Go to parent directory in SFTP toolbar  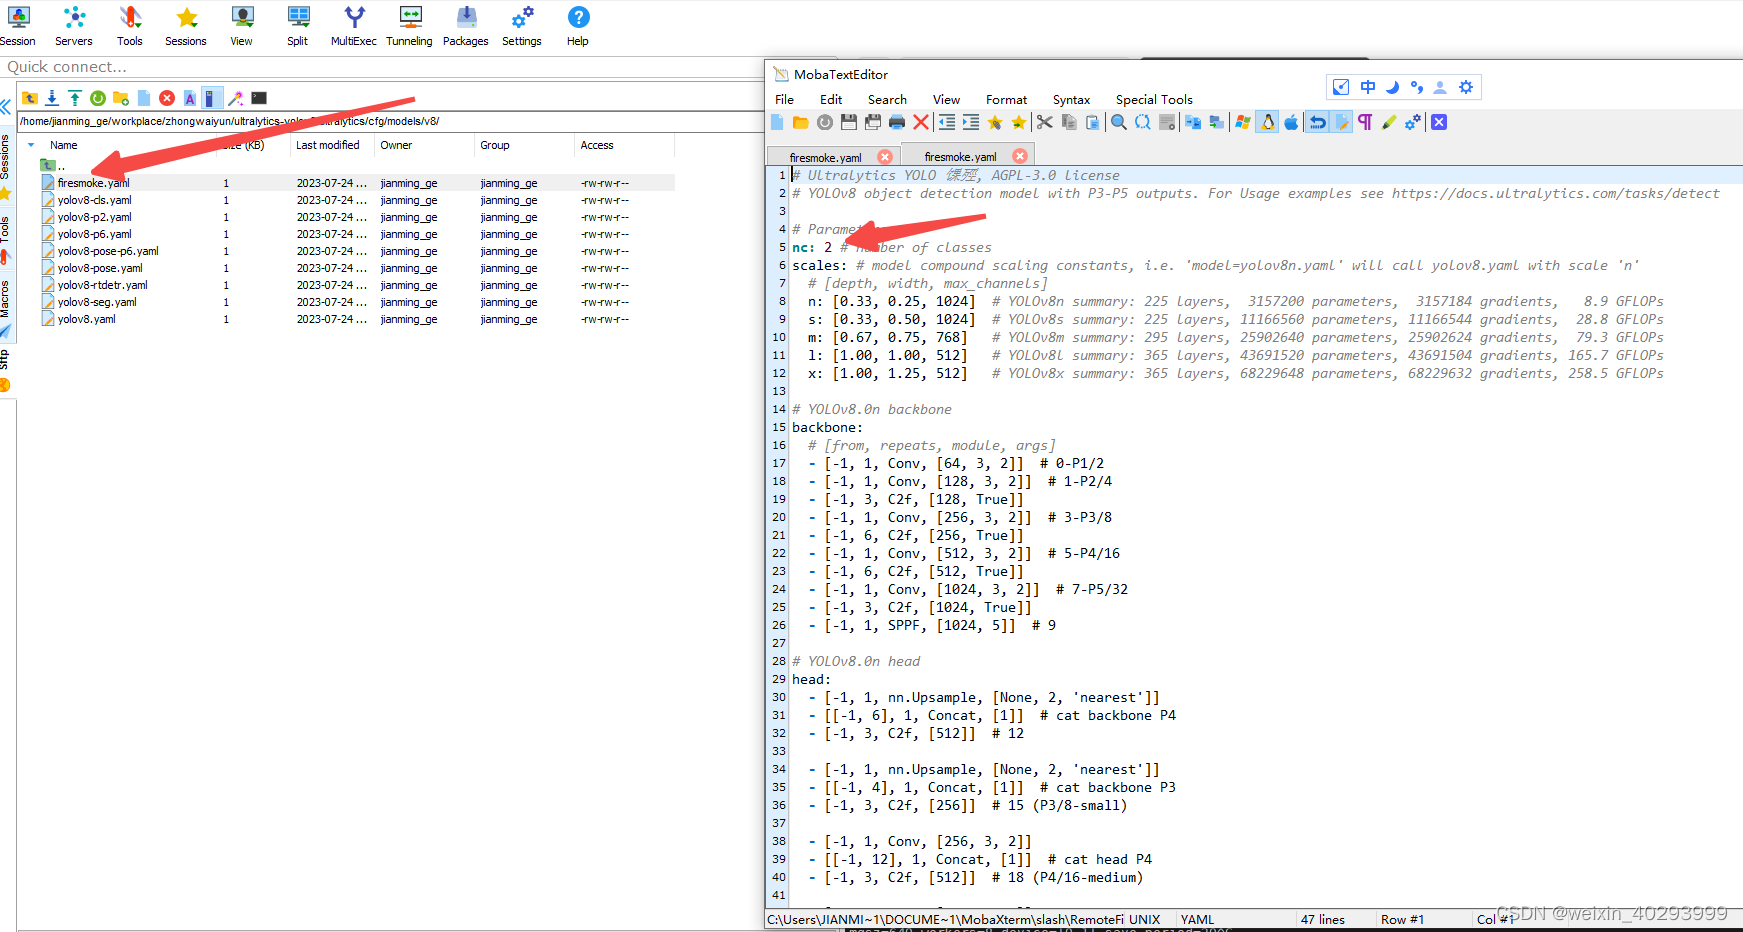click(29, 98)
